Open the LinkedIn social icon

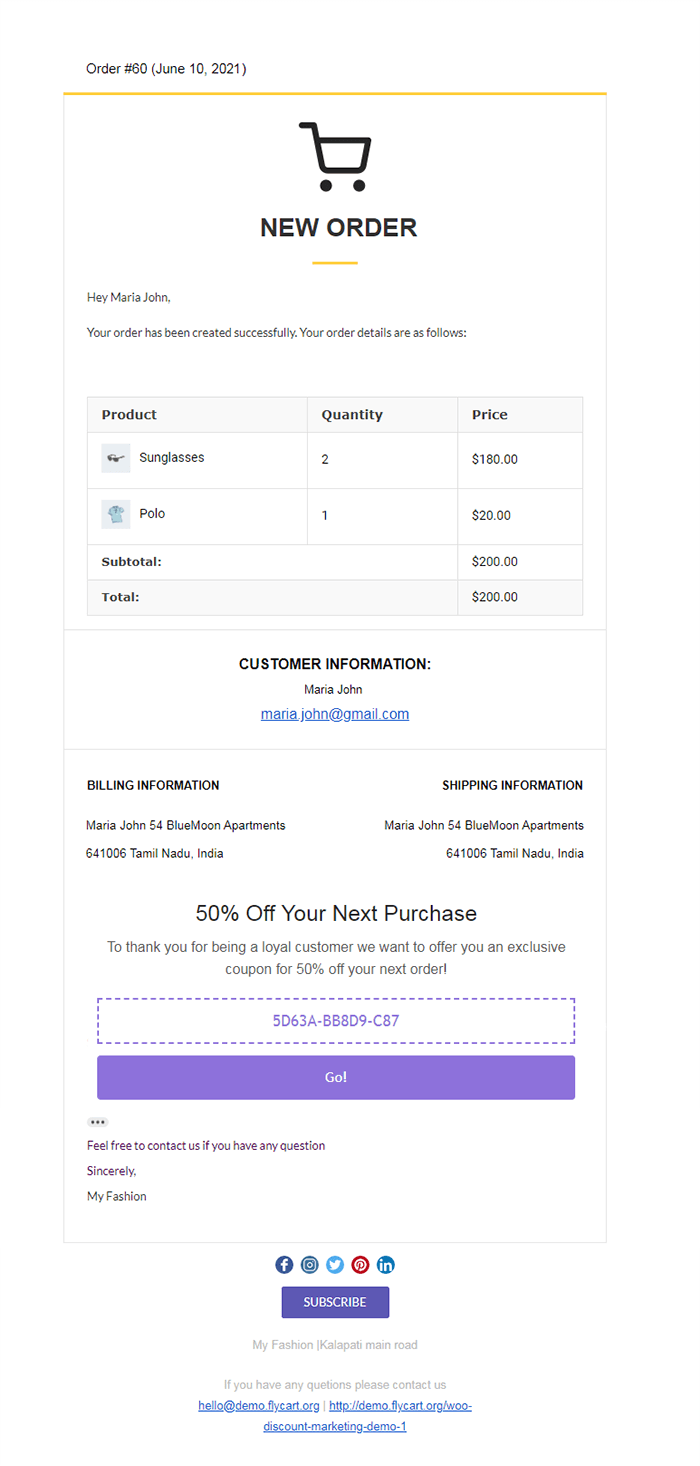[x=386, y=1265]
